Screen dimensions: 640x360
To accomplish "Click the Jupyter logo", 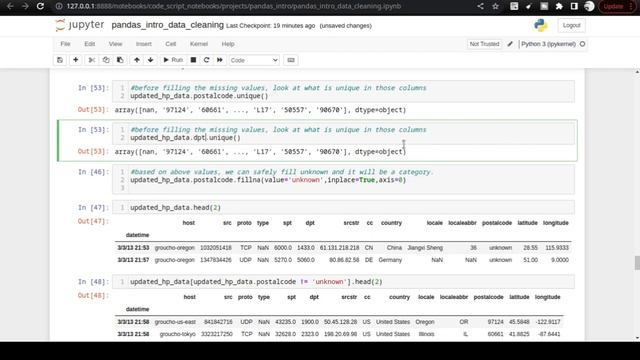I will click(80, 25).
